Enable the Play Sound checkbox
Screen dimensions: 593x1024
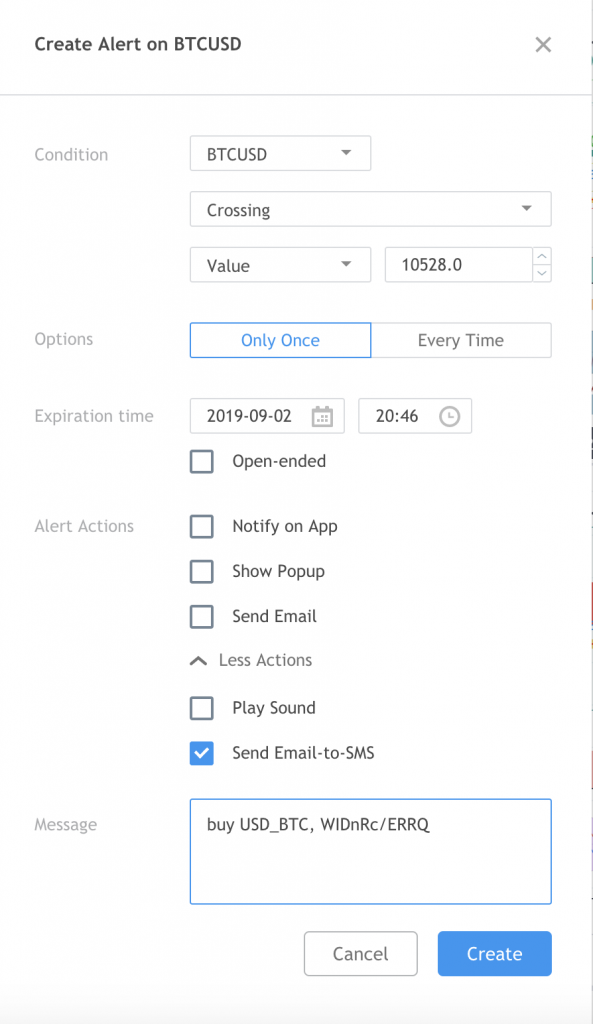click(x=202, y=708)
